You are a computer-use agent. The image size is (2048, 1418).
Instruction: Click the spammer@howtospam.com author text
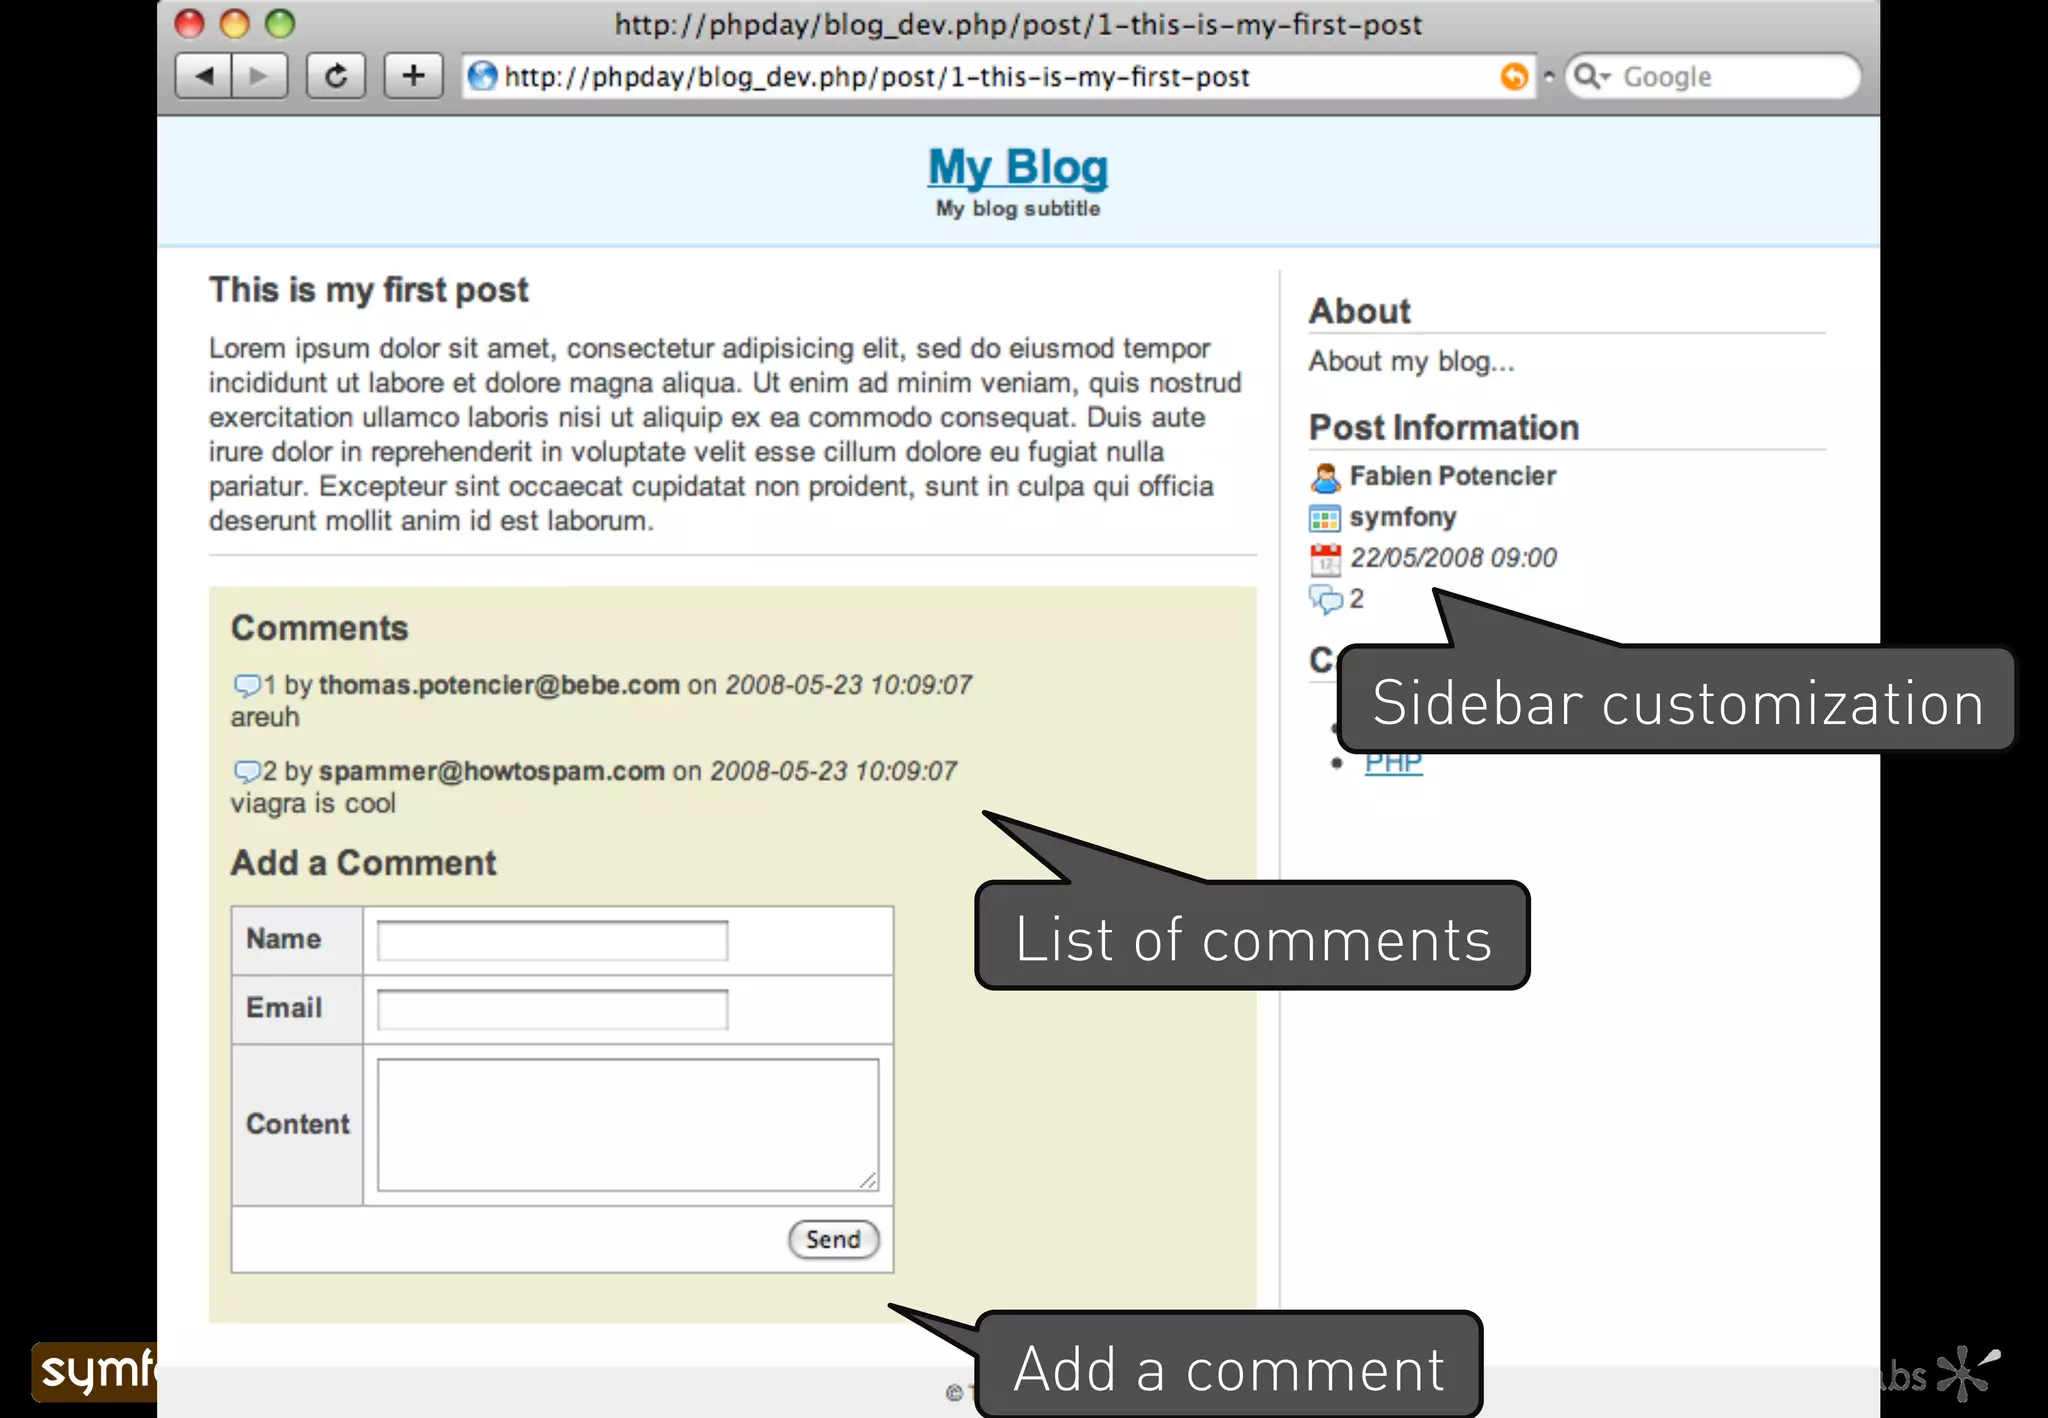point(491,771)
